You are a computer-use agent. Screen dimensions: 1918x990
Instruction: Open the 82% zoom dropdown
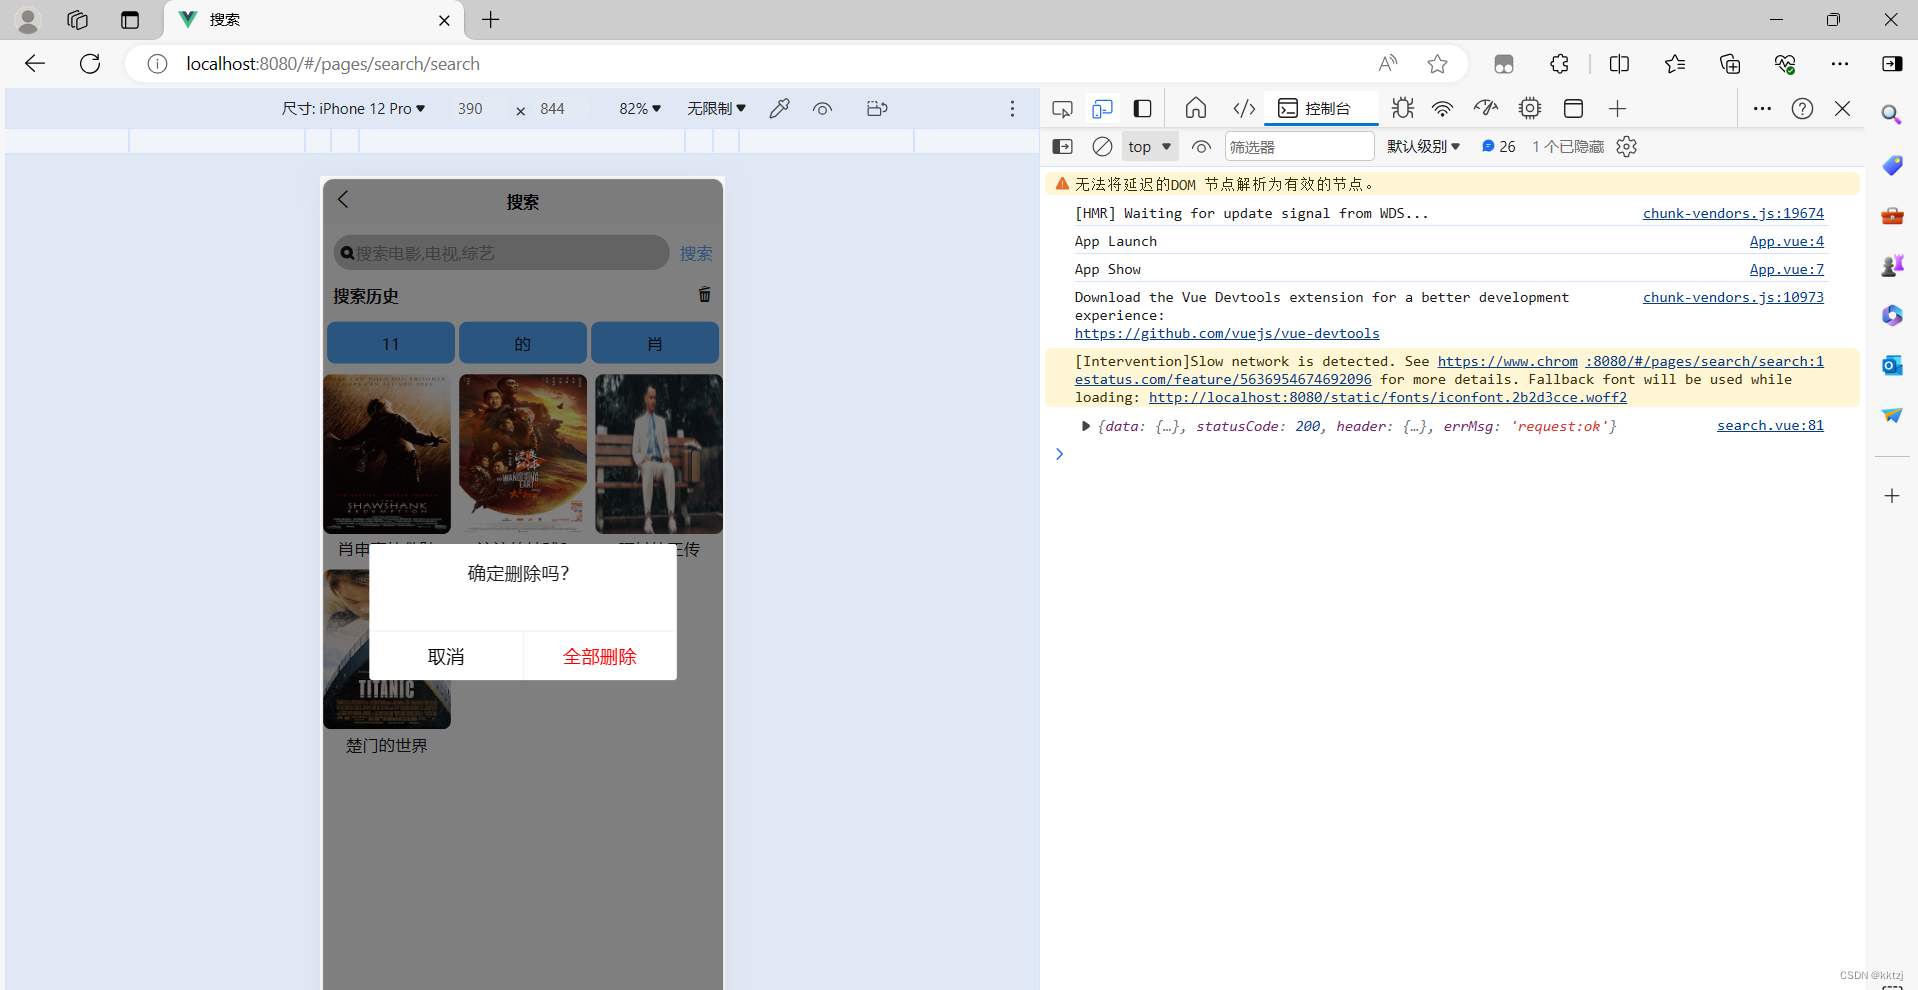(640, 108)
